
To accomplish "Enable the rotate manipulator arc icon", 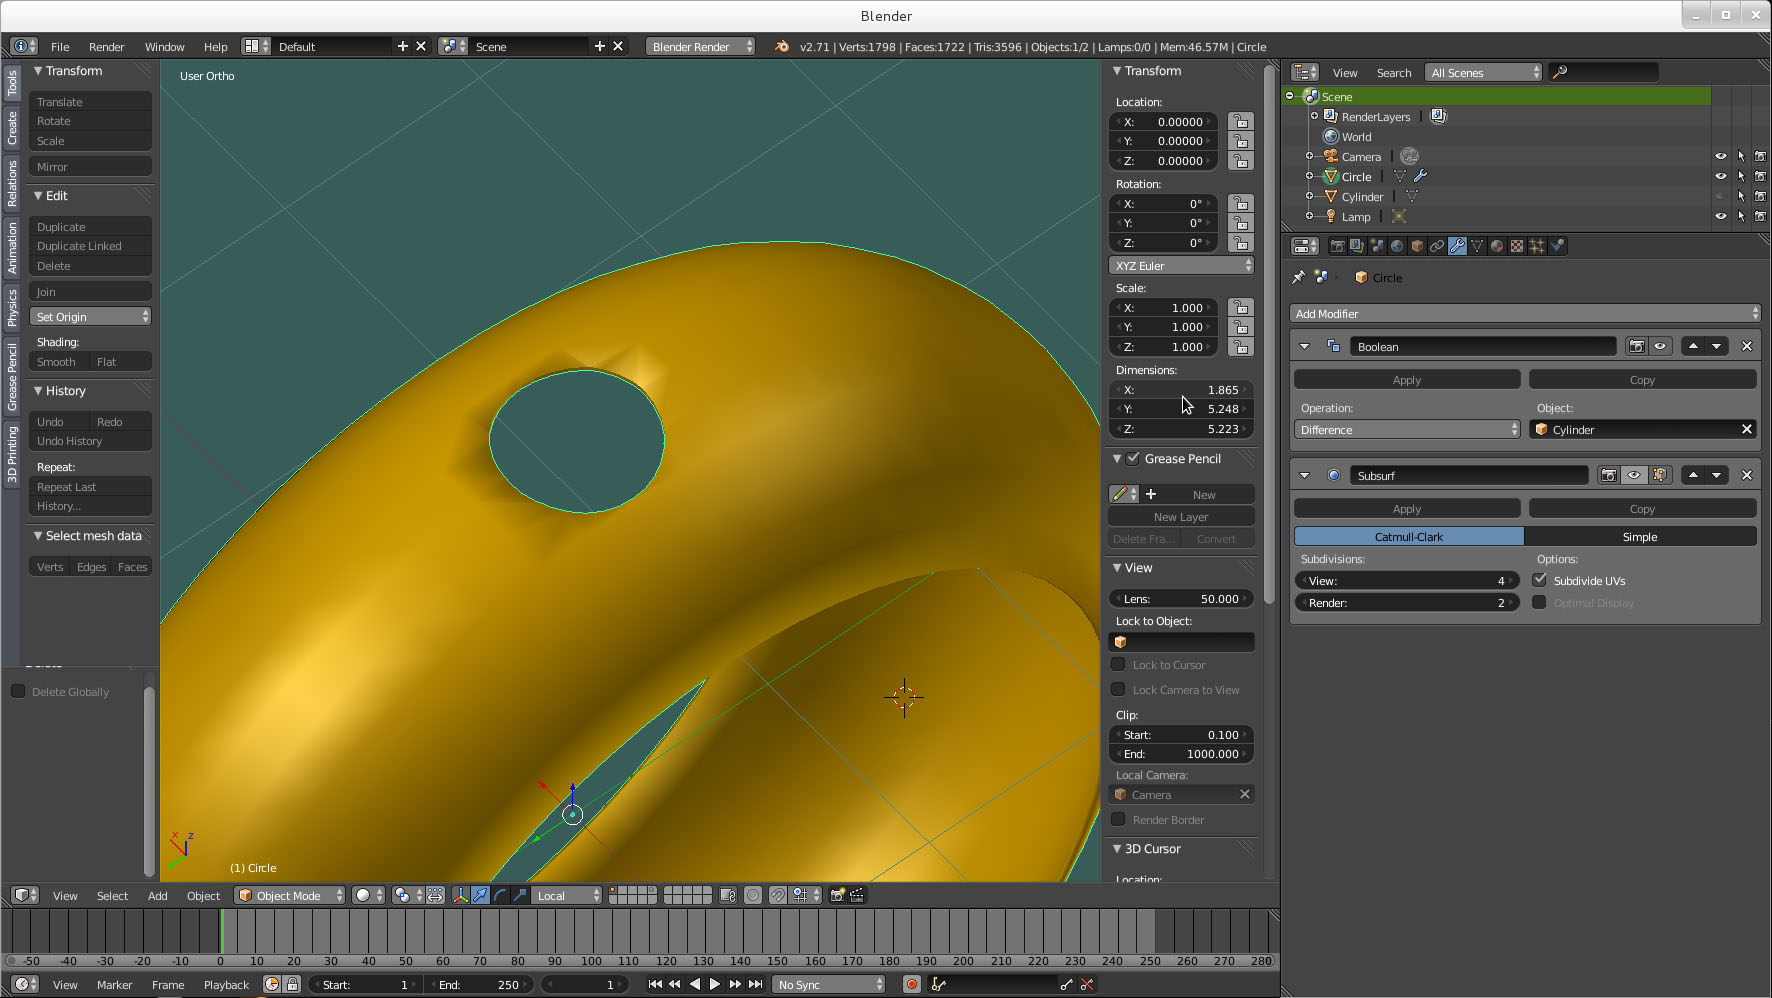I will (x=500, y=895).
